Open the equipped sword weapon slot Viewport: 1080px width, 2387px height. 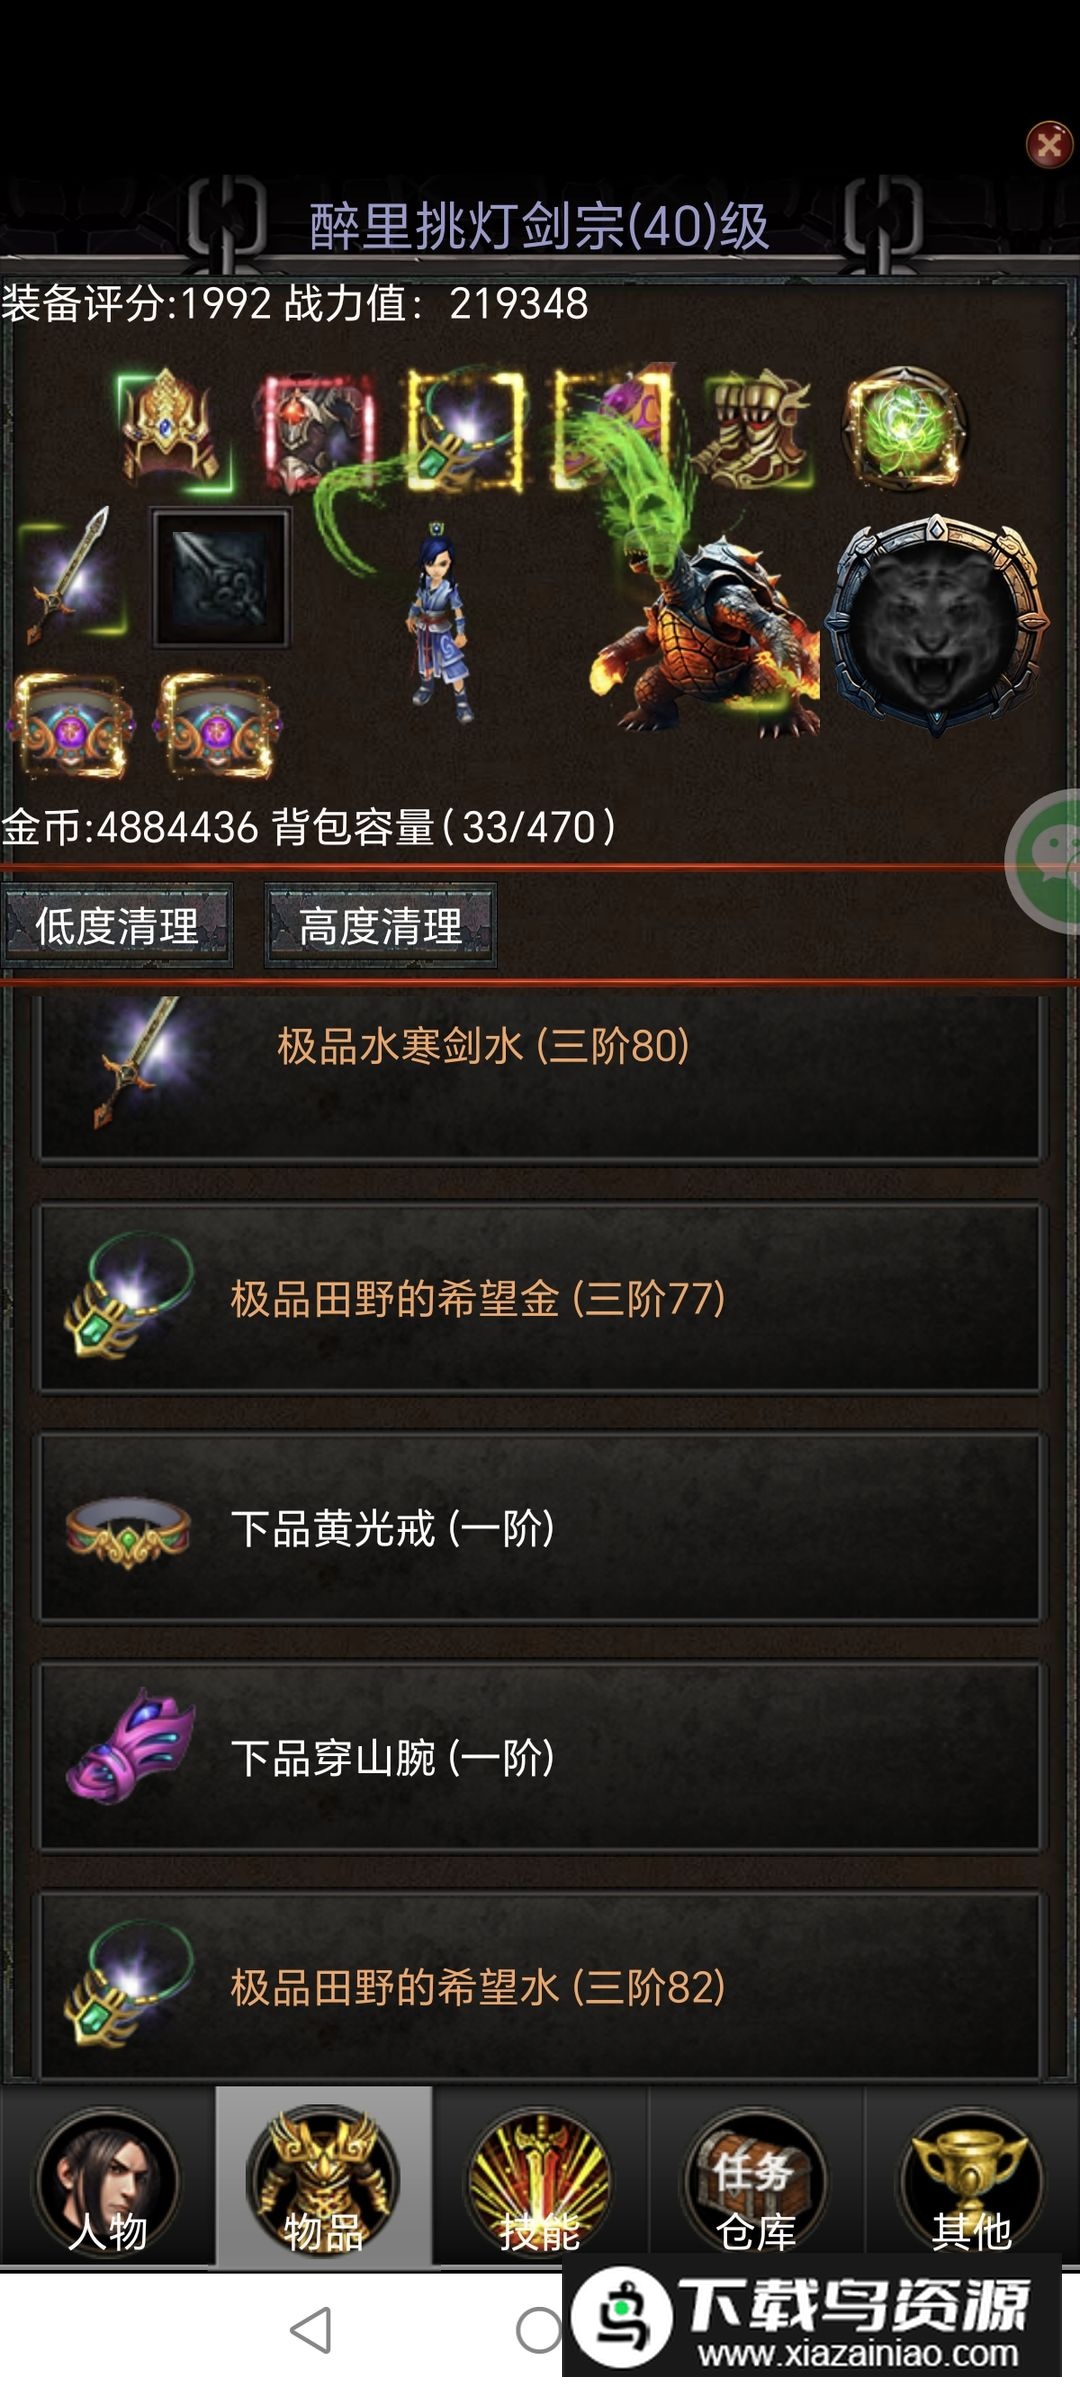(72, 576)
